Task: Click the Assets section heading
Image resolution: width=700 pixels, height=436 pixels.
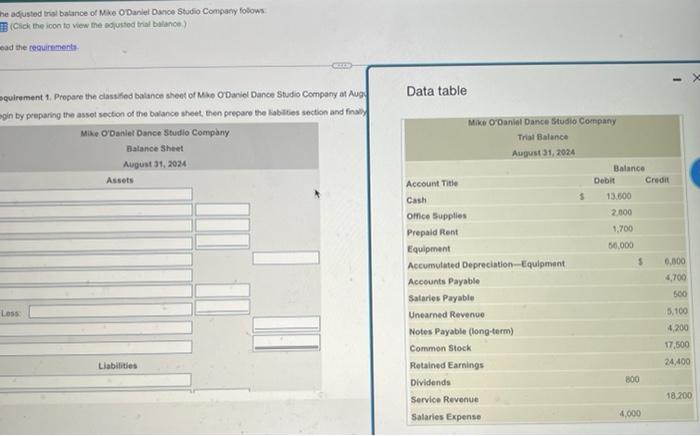Action: (x=120, y=180)
